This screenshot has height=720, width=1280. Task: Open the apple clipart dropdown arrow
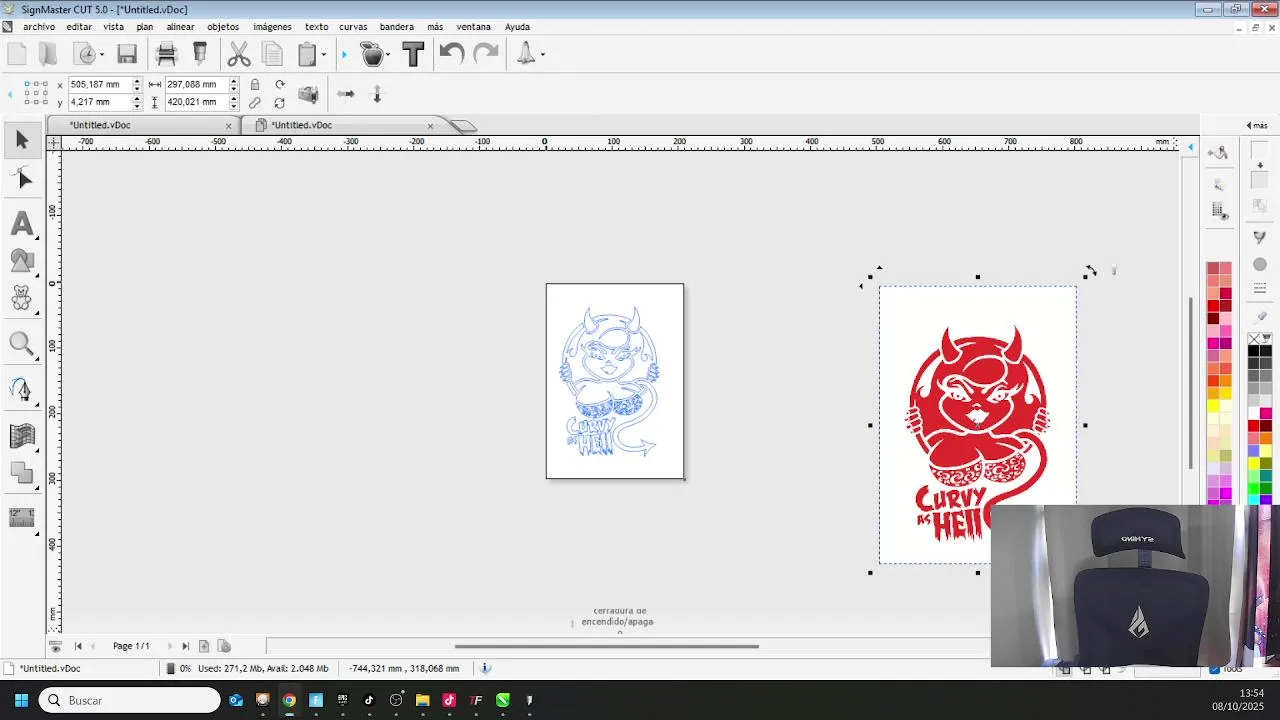tap(388, 55)
